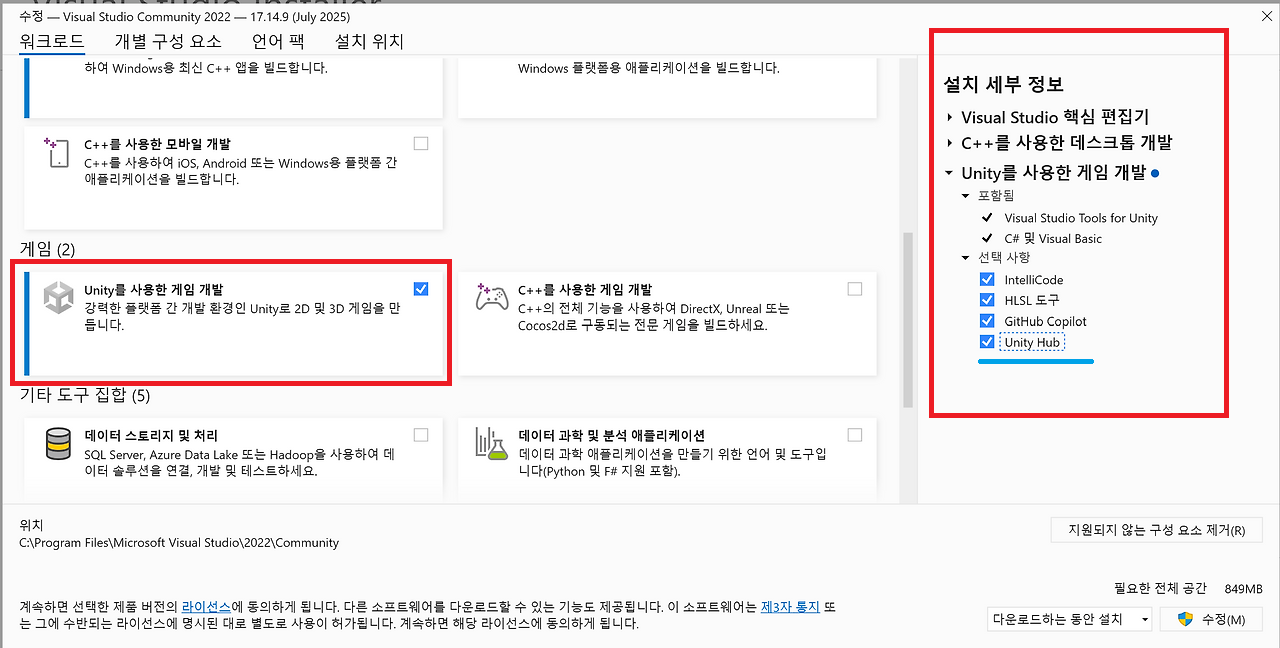This screenshot has height=648, width=1280.
Task: Collapse Unity를 사용한 게임 개발 details
Action: click(950, 173)
